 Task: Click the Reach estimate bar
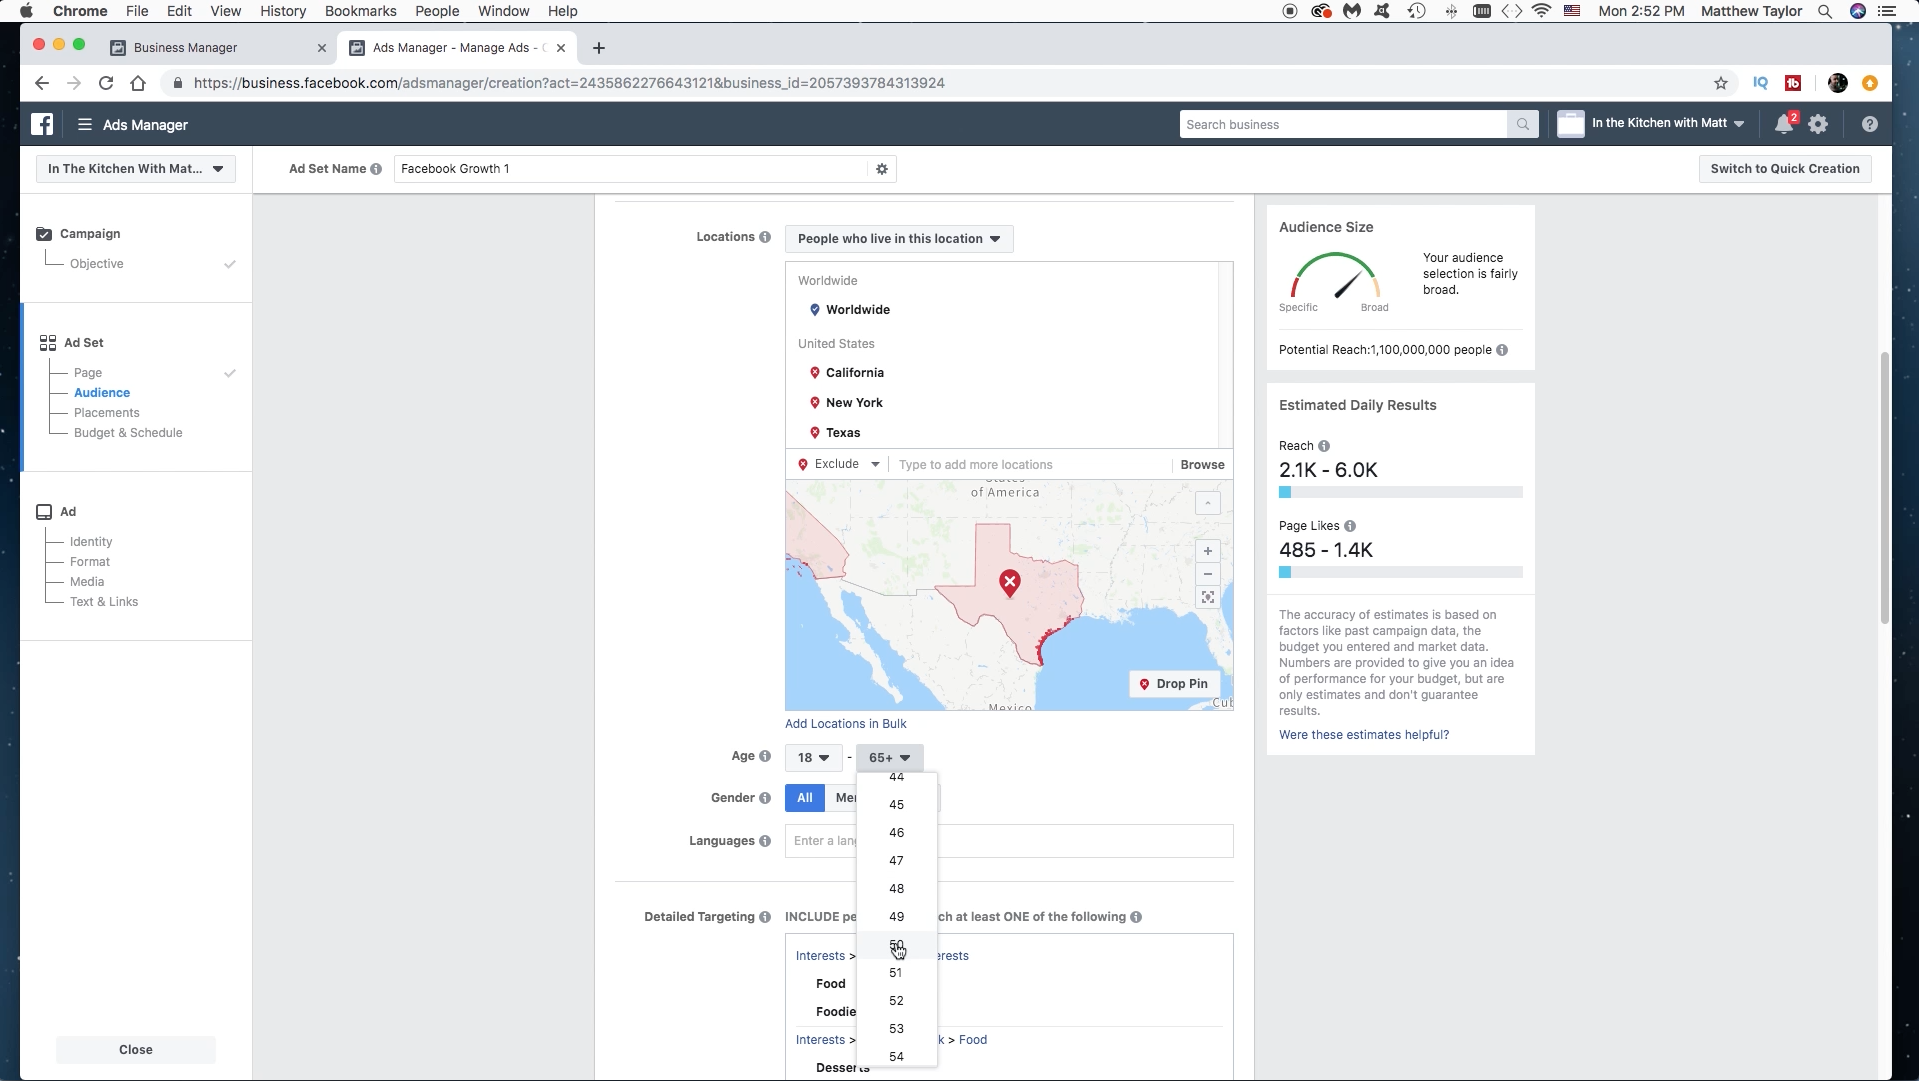point(1401,492)
